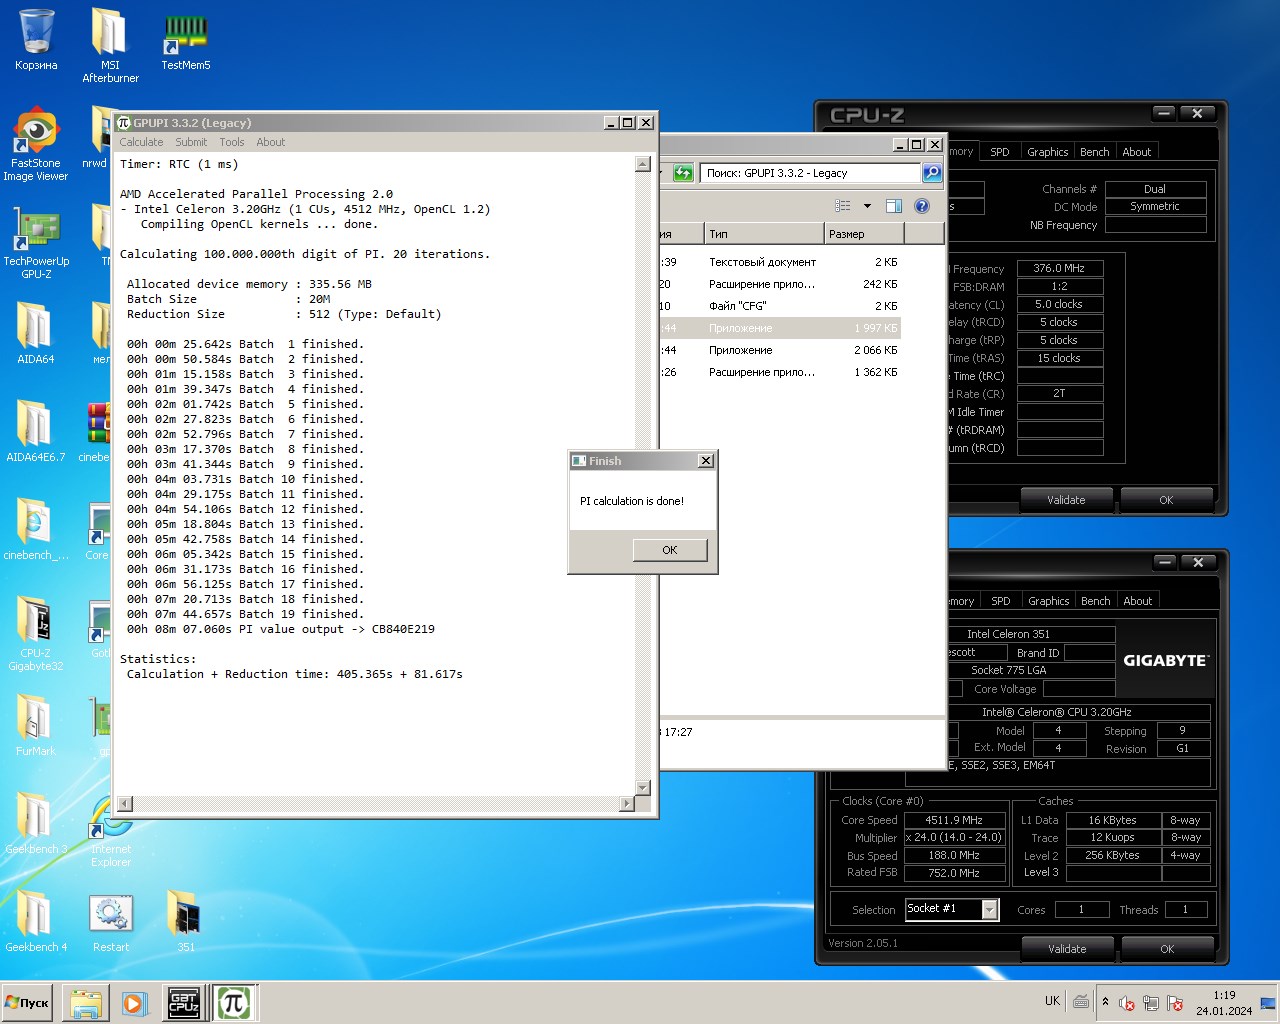
Task: Launch the TestMem5 desktop shortcut
Action: (x=185, y=40)
